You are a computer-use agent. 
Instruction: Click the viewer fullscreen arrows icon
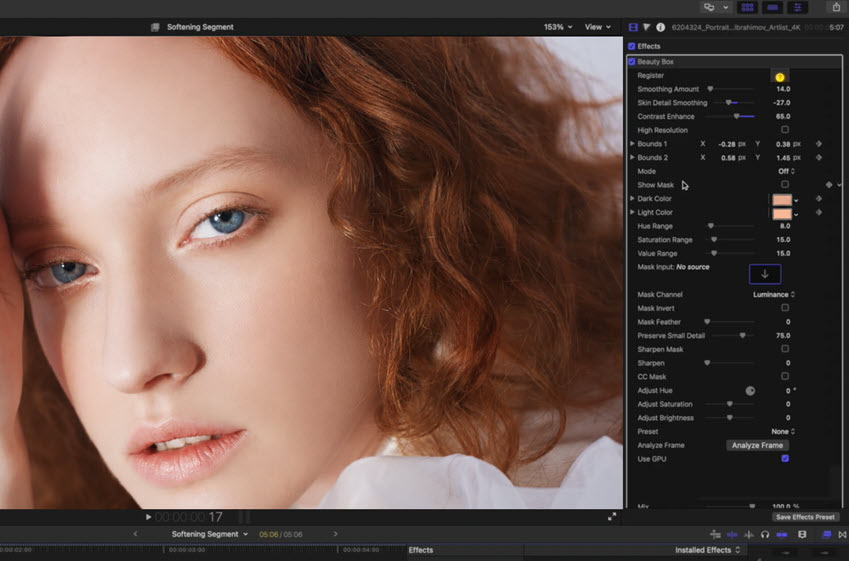[612, 517]
